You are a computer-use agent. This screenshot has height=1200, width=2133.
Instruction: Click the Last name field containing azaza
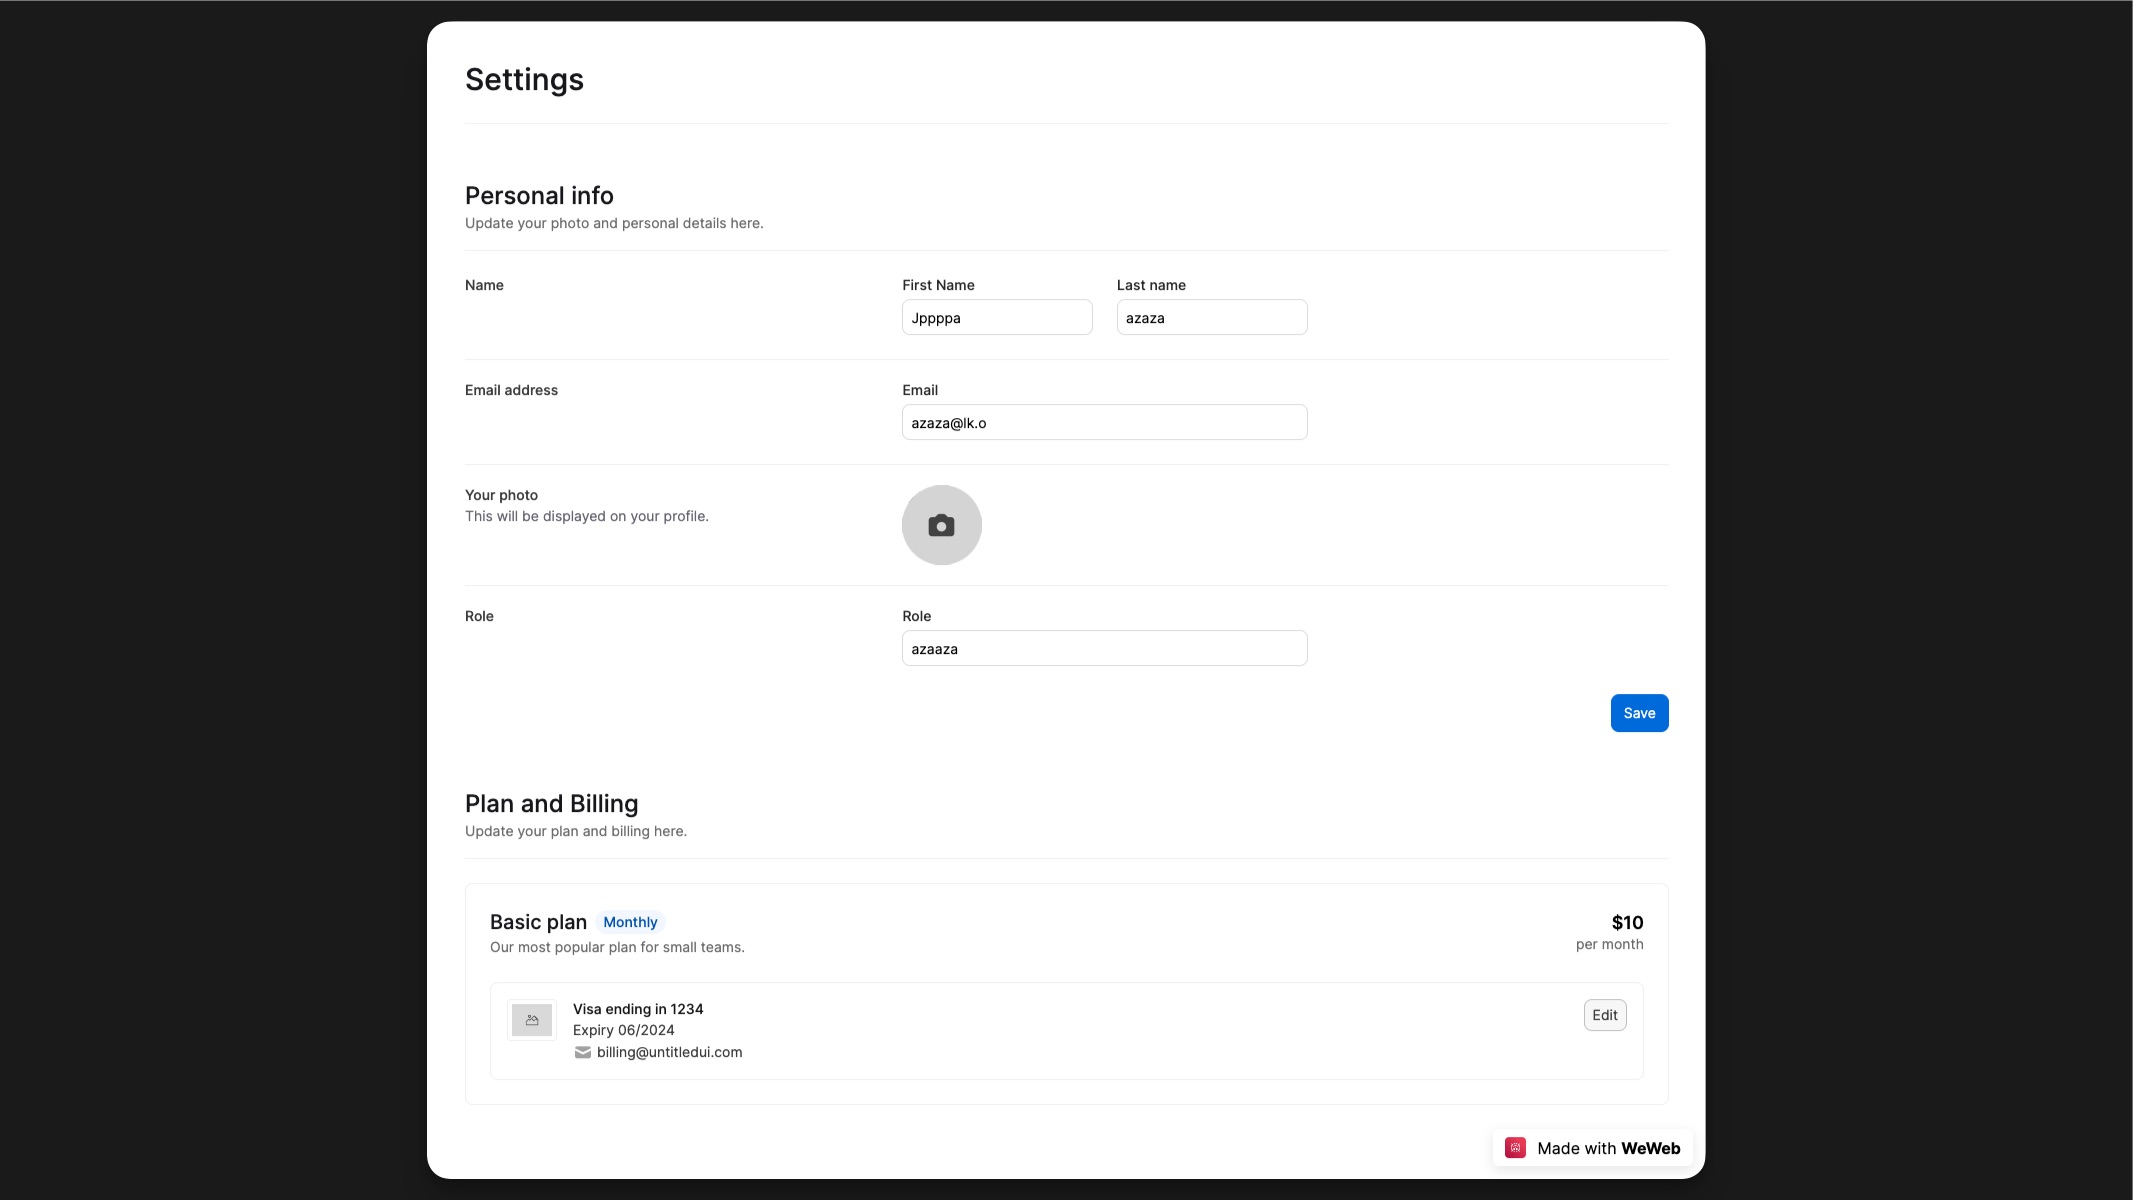coord(1211,317)
